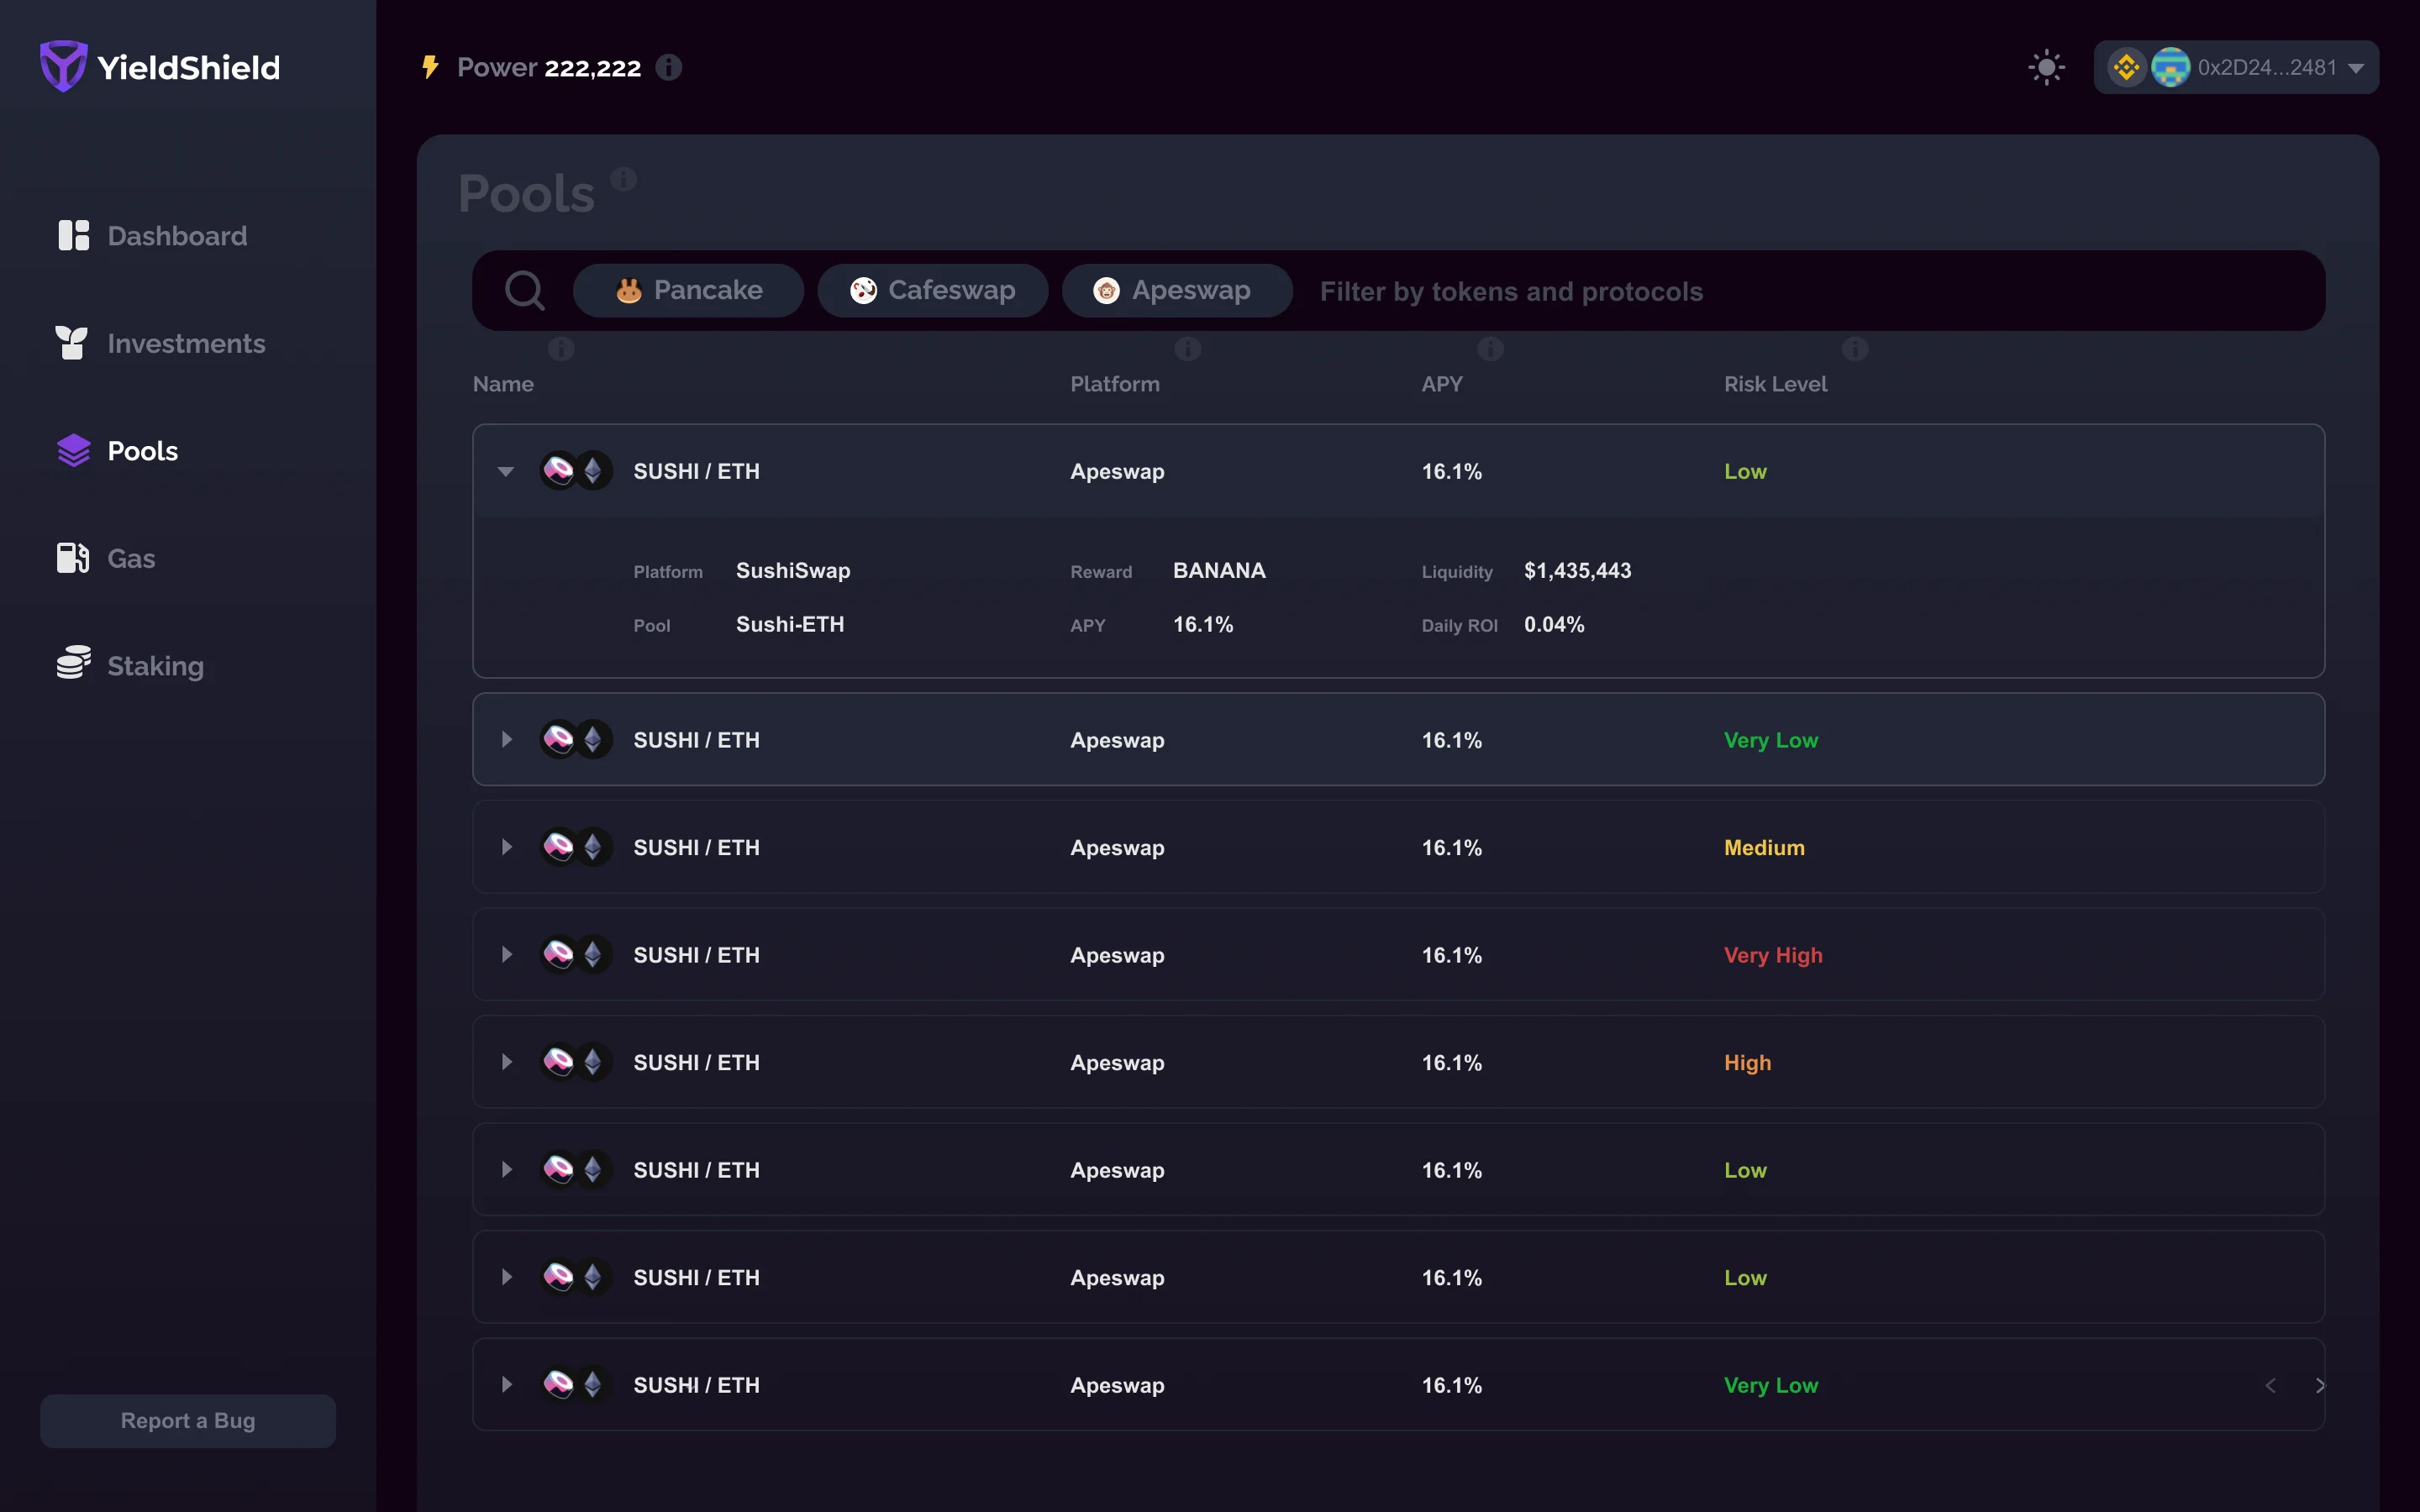Toggle light mode with the sun icon
This screenshot has width=2420, height=1512.
(2046, 67)
